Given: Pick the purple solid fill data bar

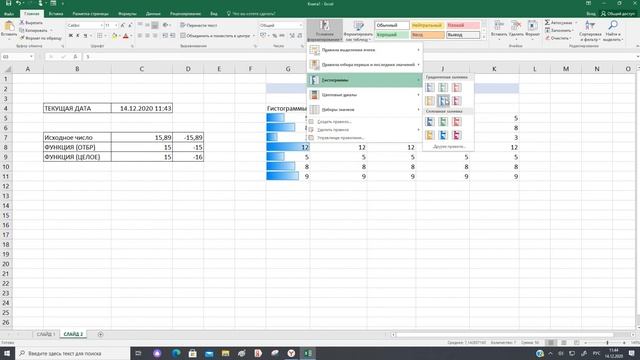Looking at the screenshot, I should click(x=457, y=135).
